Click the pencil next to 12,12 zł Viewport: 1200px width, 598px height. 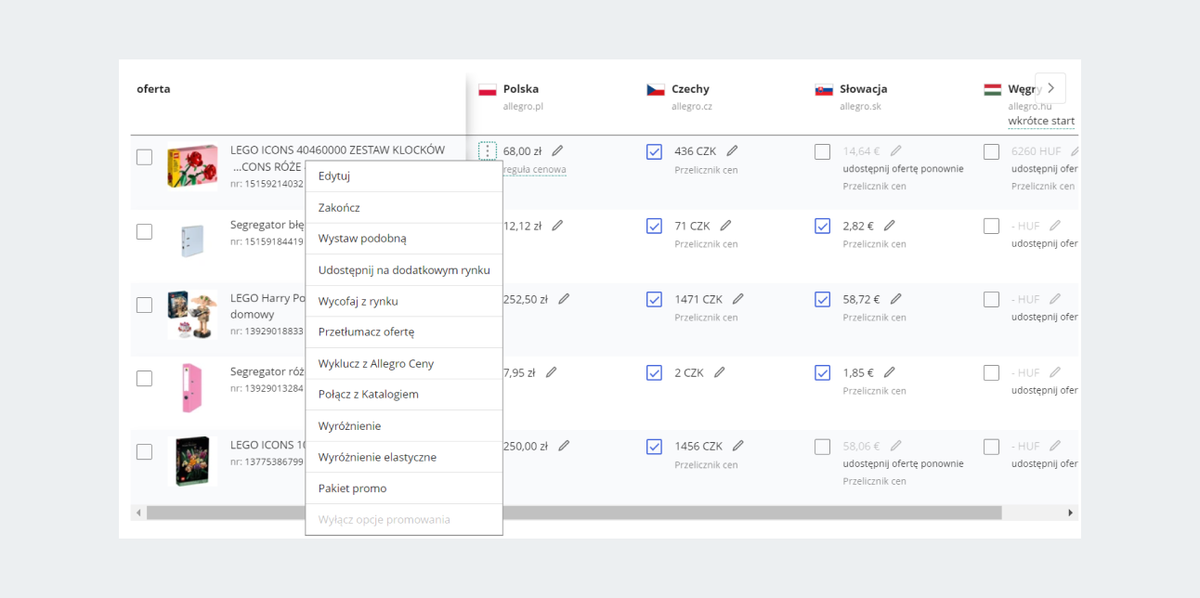pyautogui.click(x=557, y=225)
